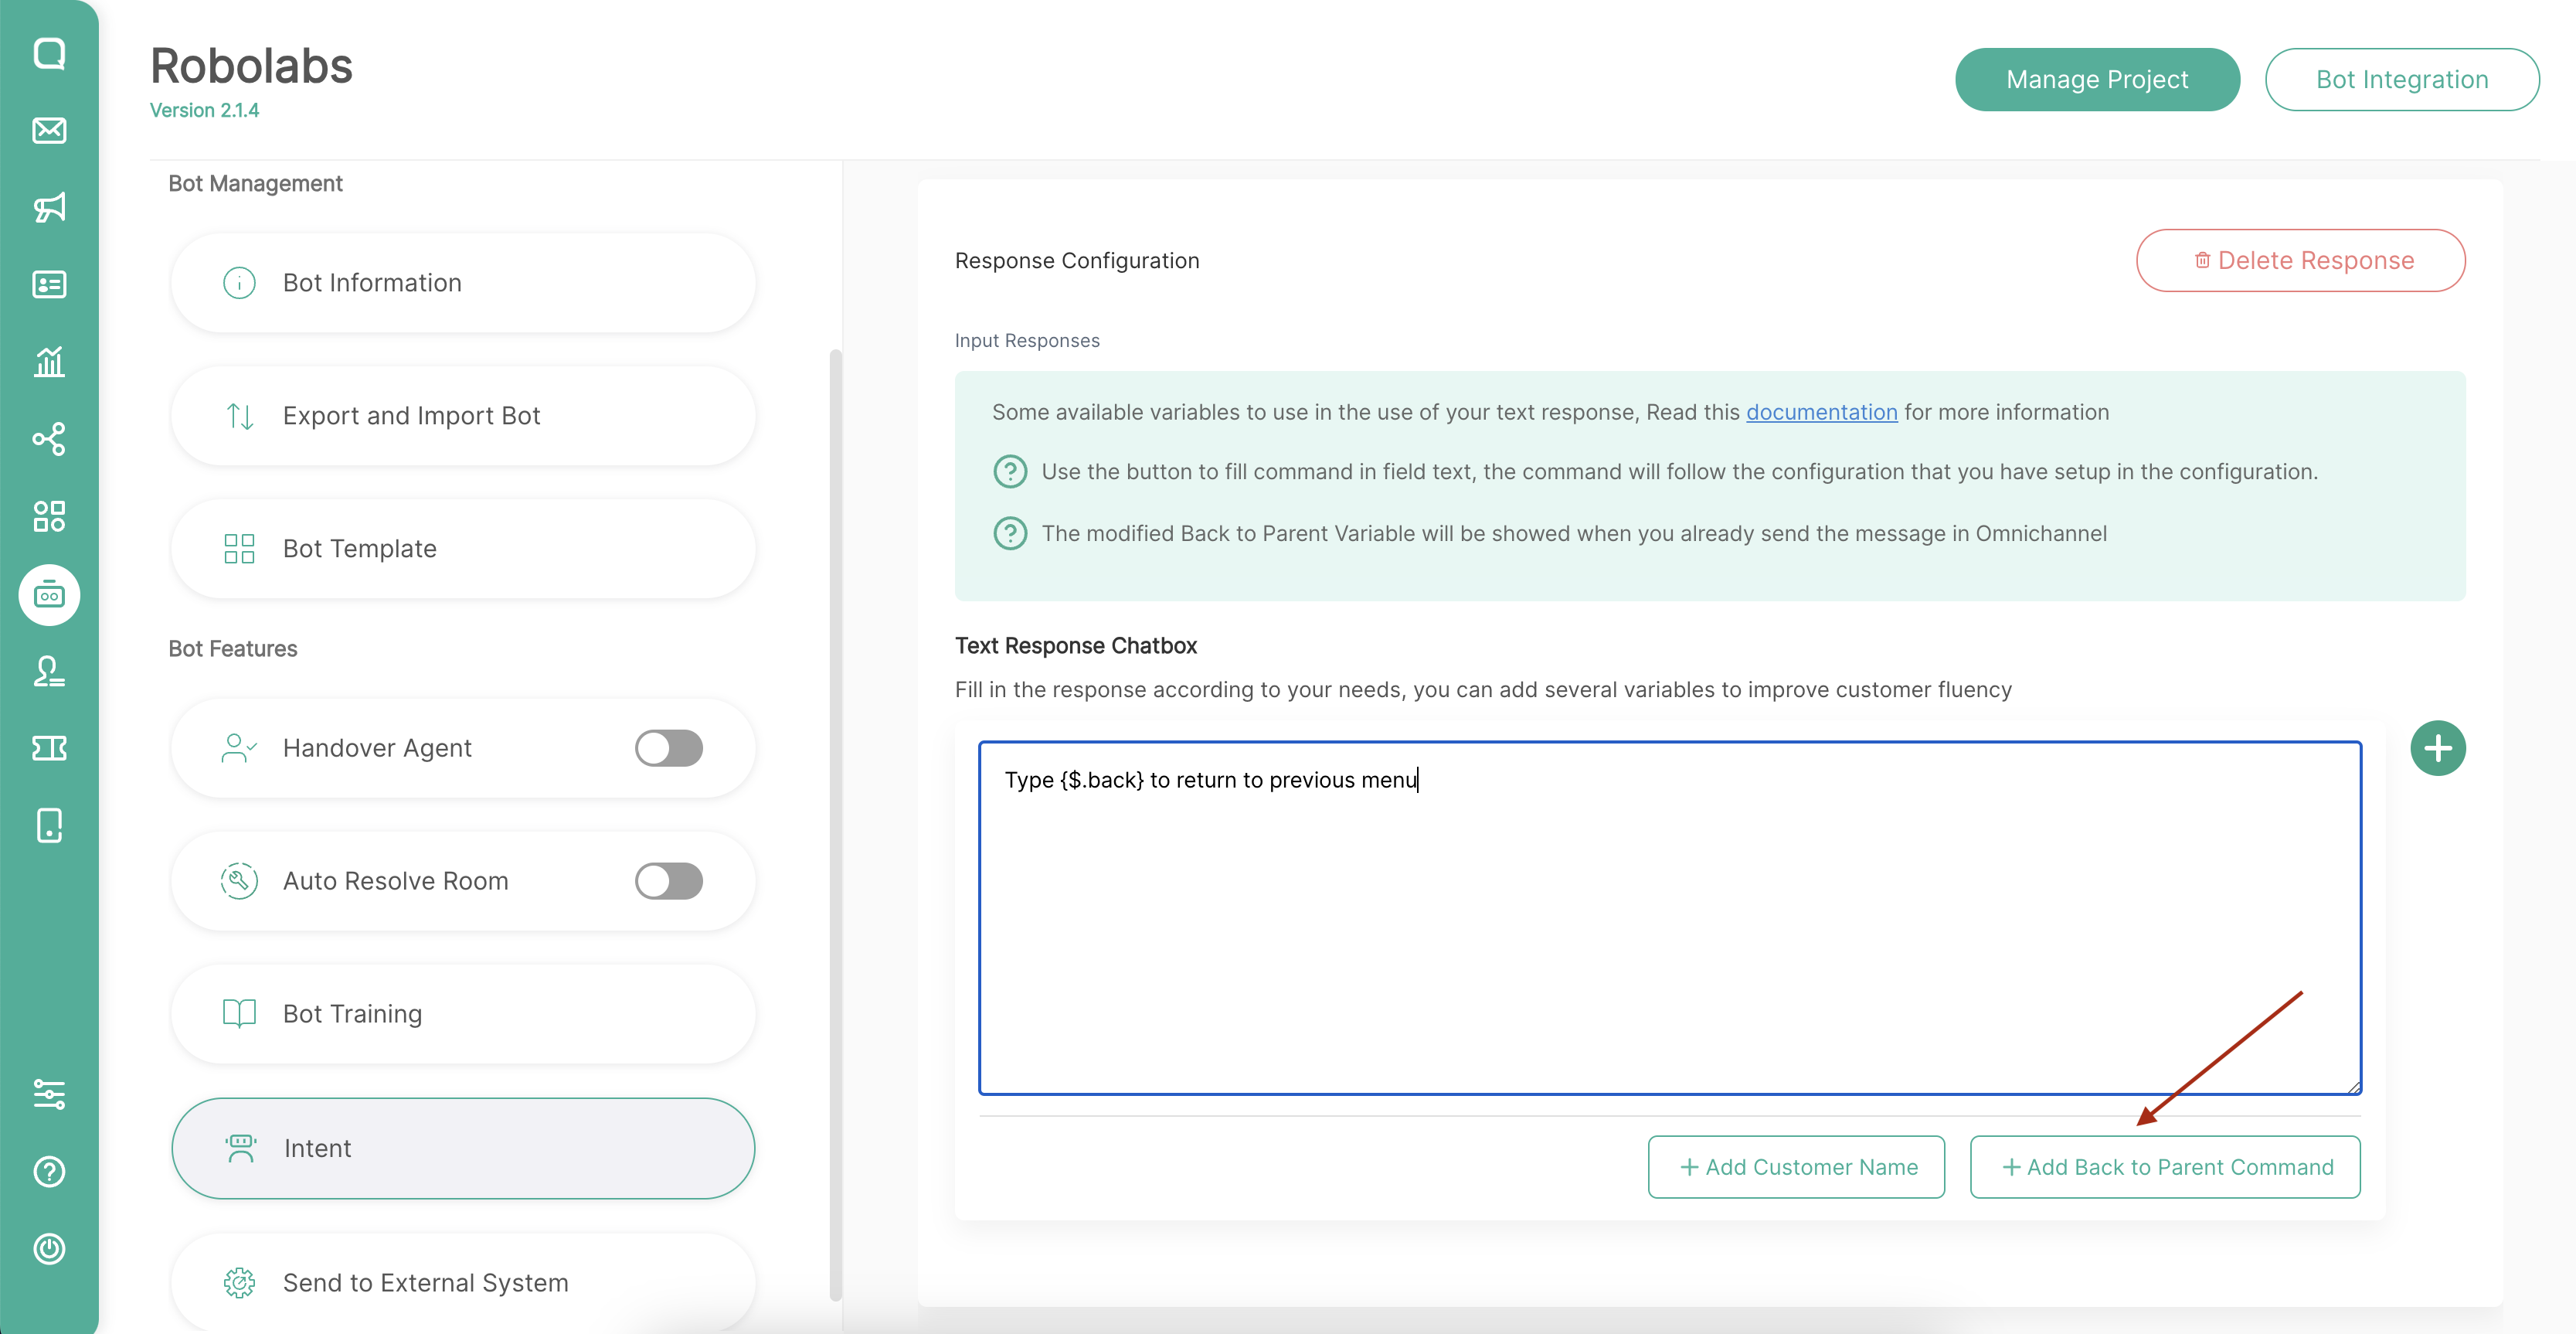Select Export and Import Bot

pos(463,416)
